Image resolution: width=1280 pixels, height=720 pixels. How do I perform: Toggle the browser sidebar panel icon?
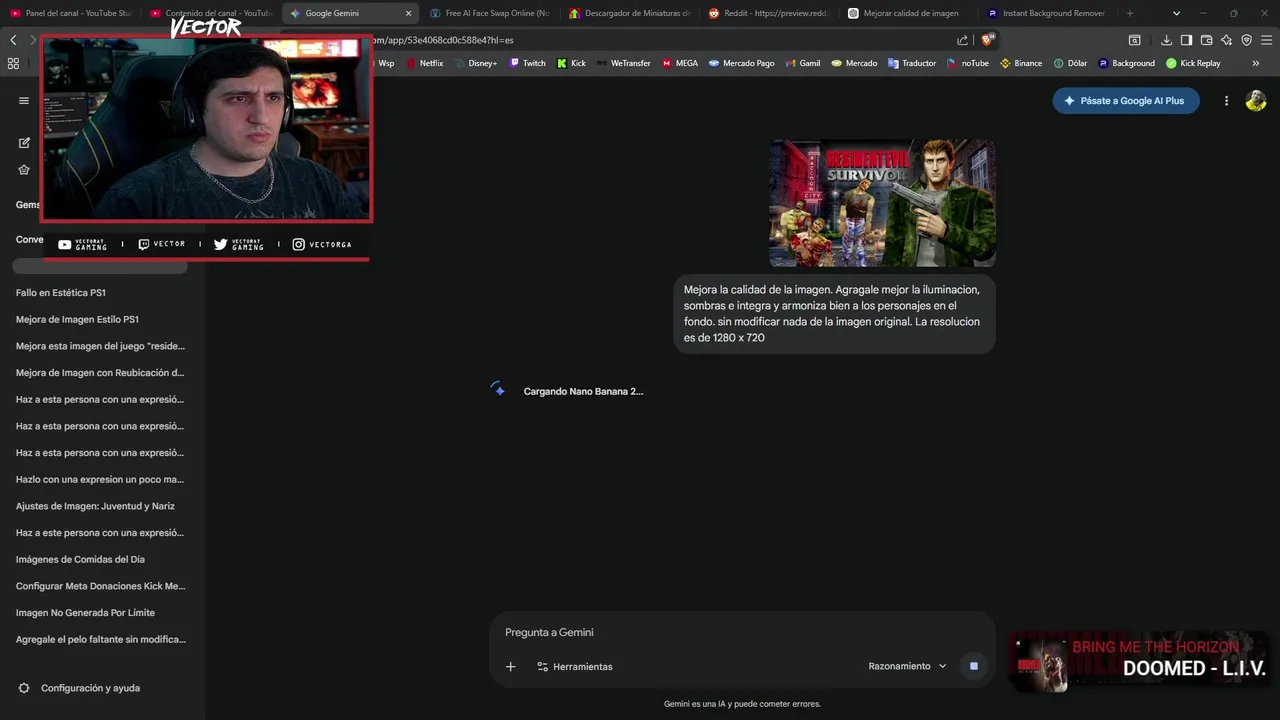tap(1186, 40)
